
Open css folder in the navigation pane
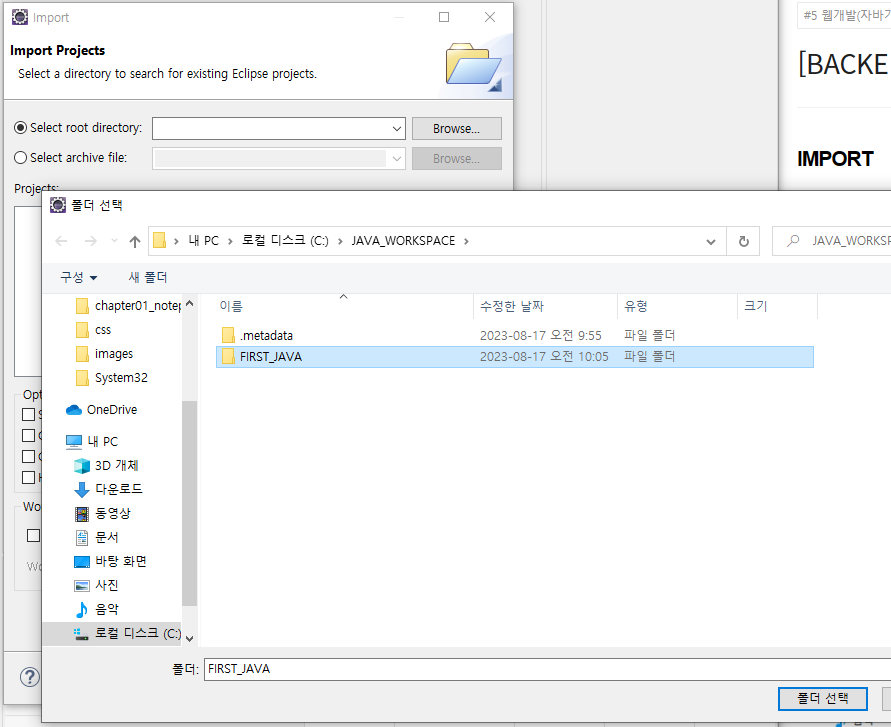[93, 330]
